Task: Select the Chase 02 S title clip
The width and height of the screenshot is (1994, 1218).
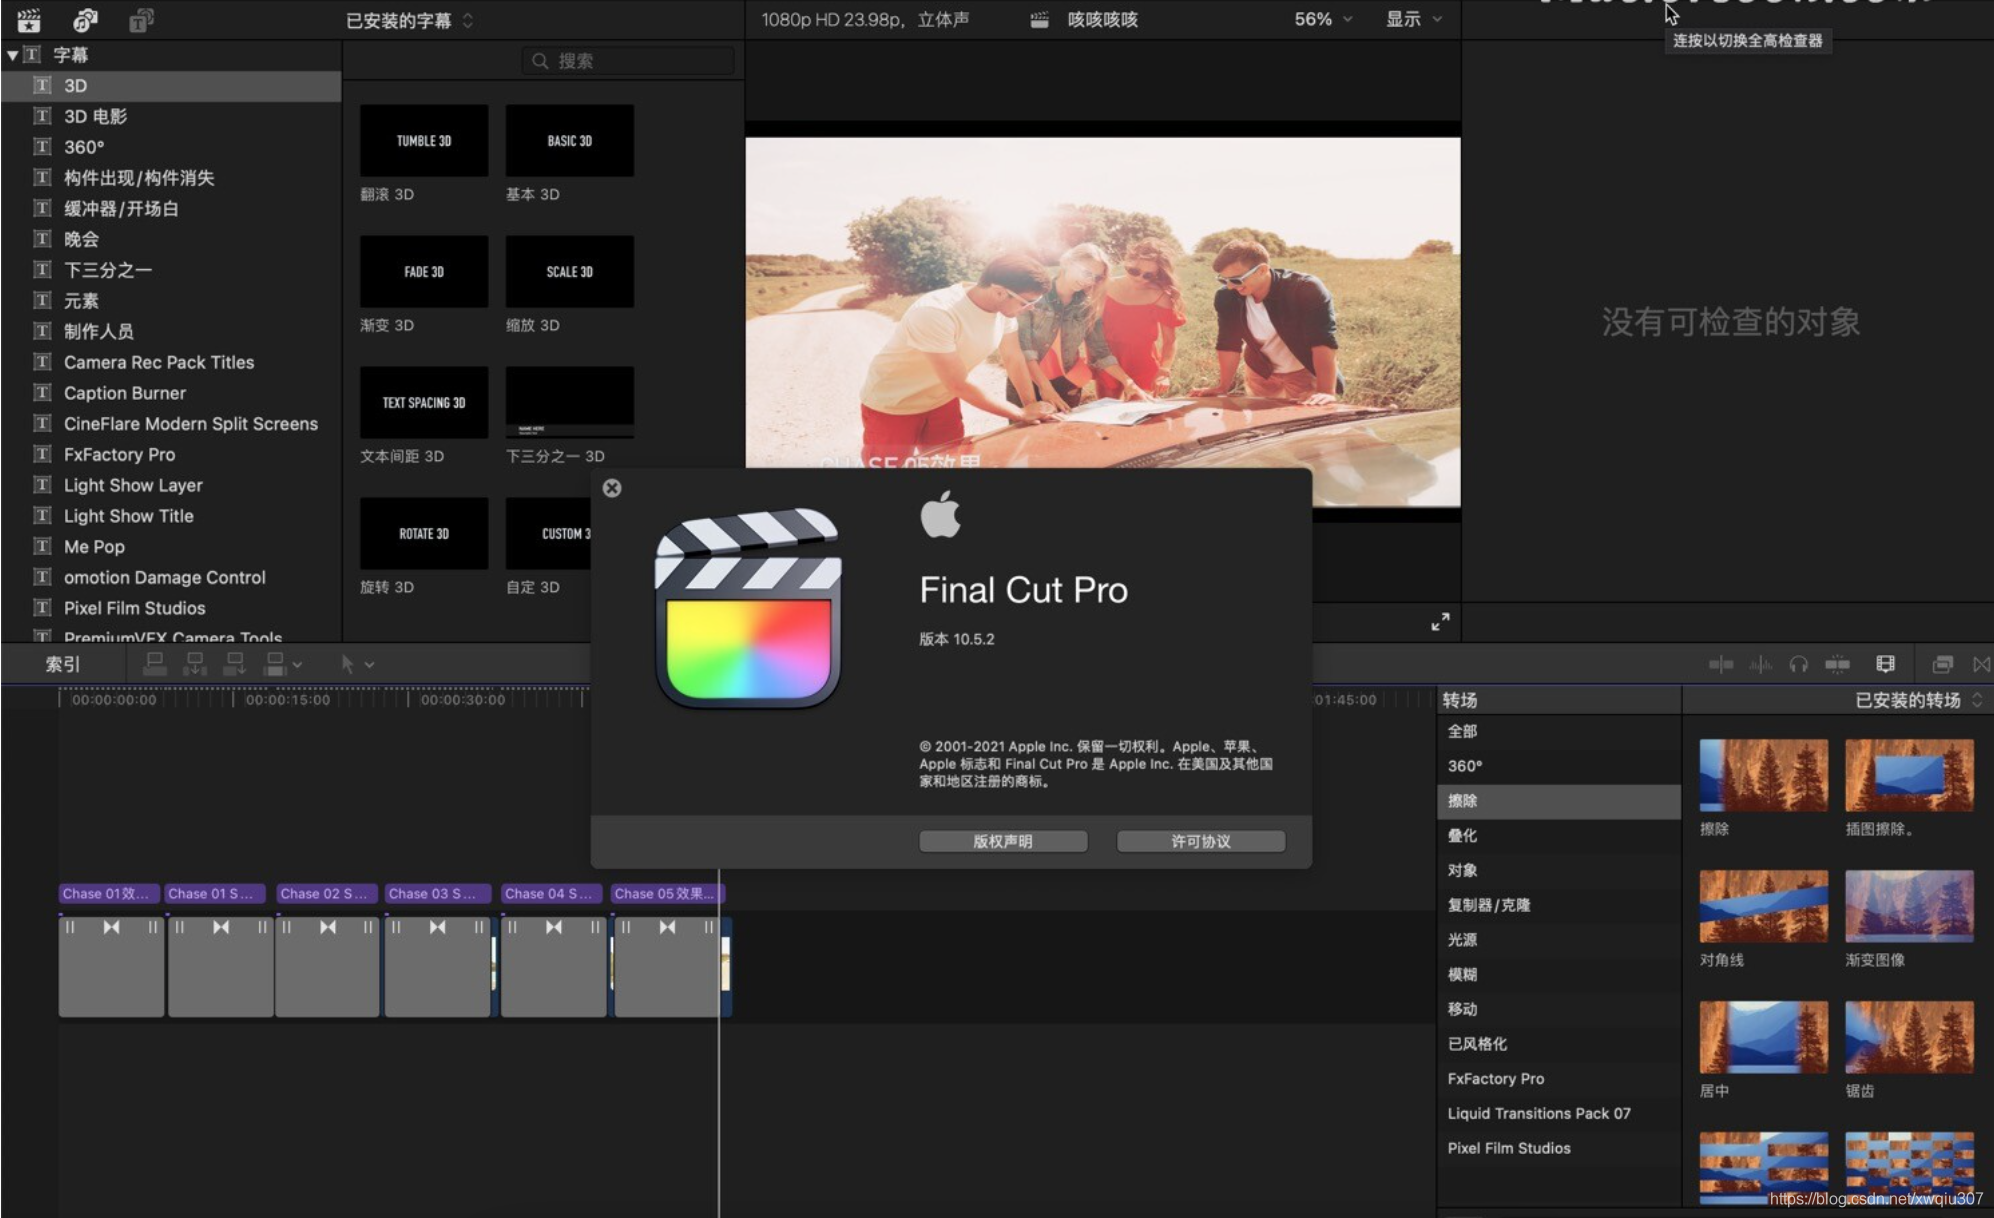Action: pos(327,894)
